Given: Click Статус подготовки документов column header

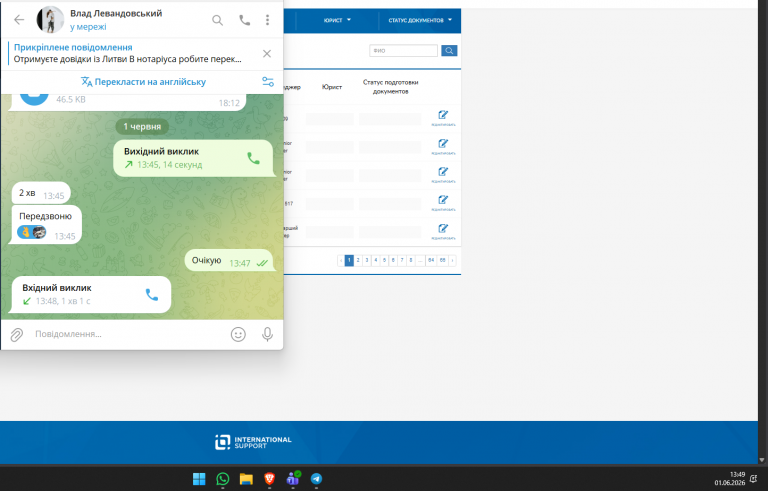Looking at the screenshot, I should 390,87.
